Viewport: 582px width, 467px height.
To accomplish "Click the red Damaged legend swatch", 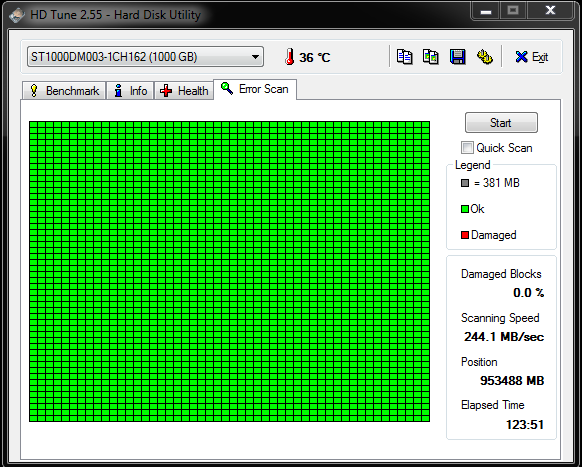I will 465,235.
